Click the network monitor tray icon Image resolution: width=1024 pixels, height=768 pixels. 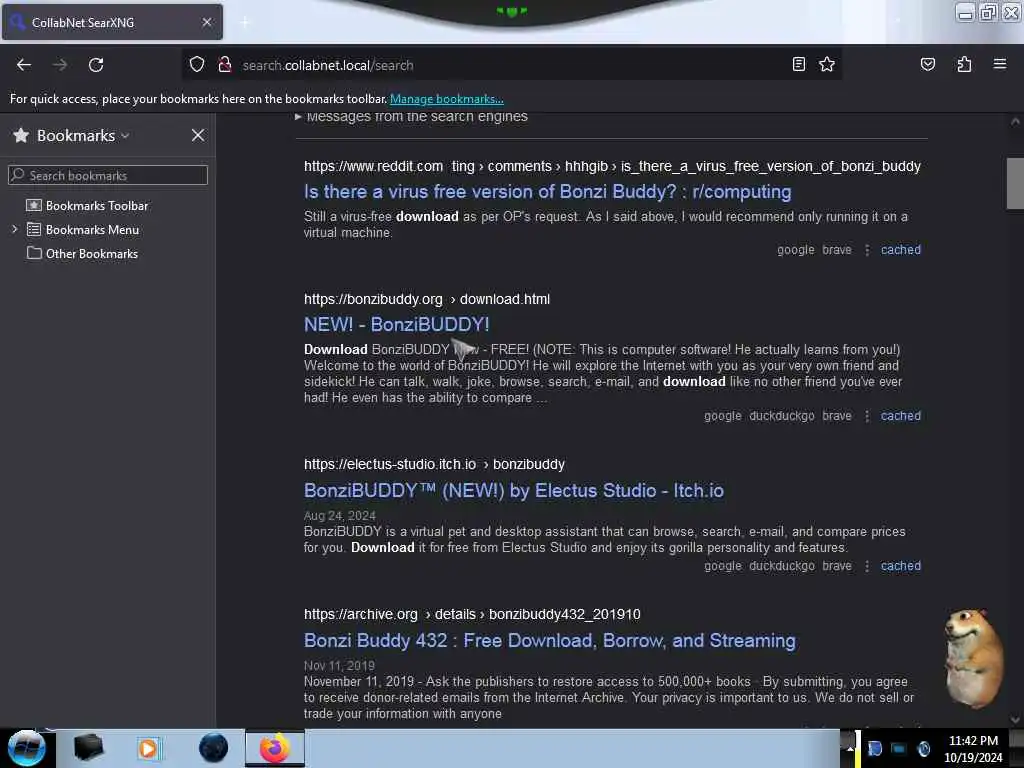[899, 748]
